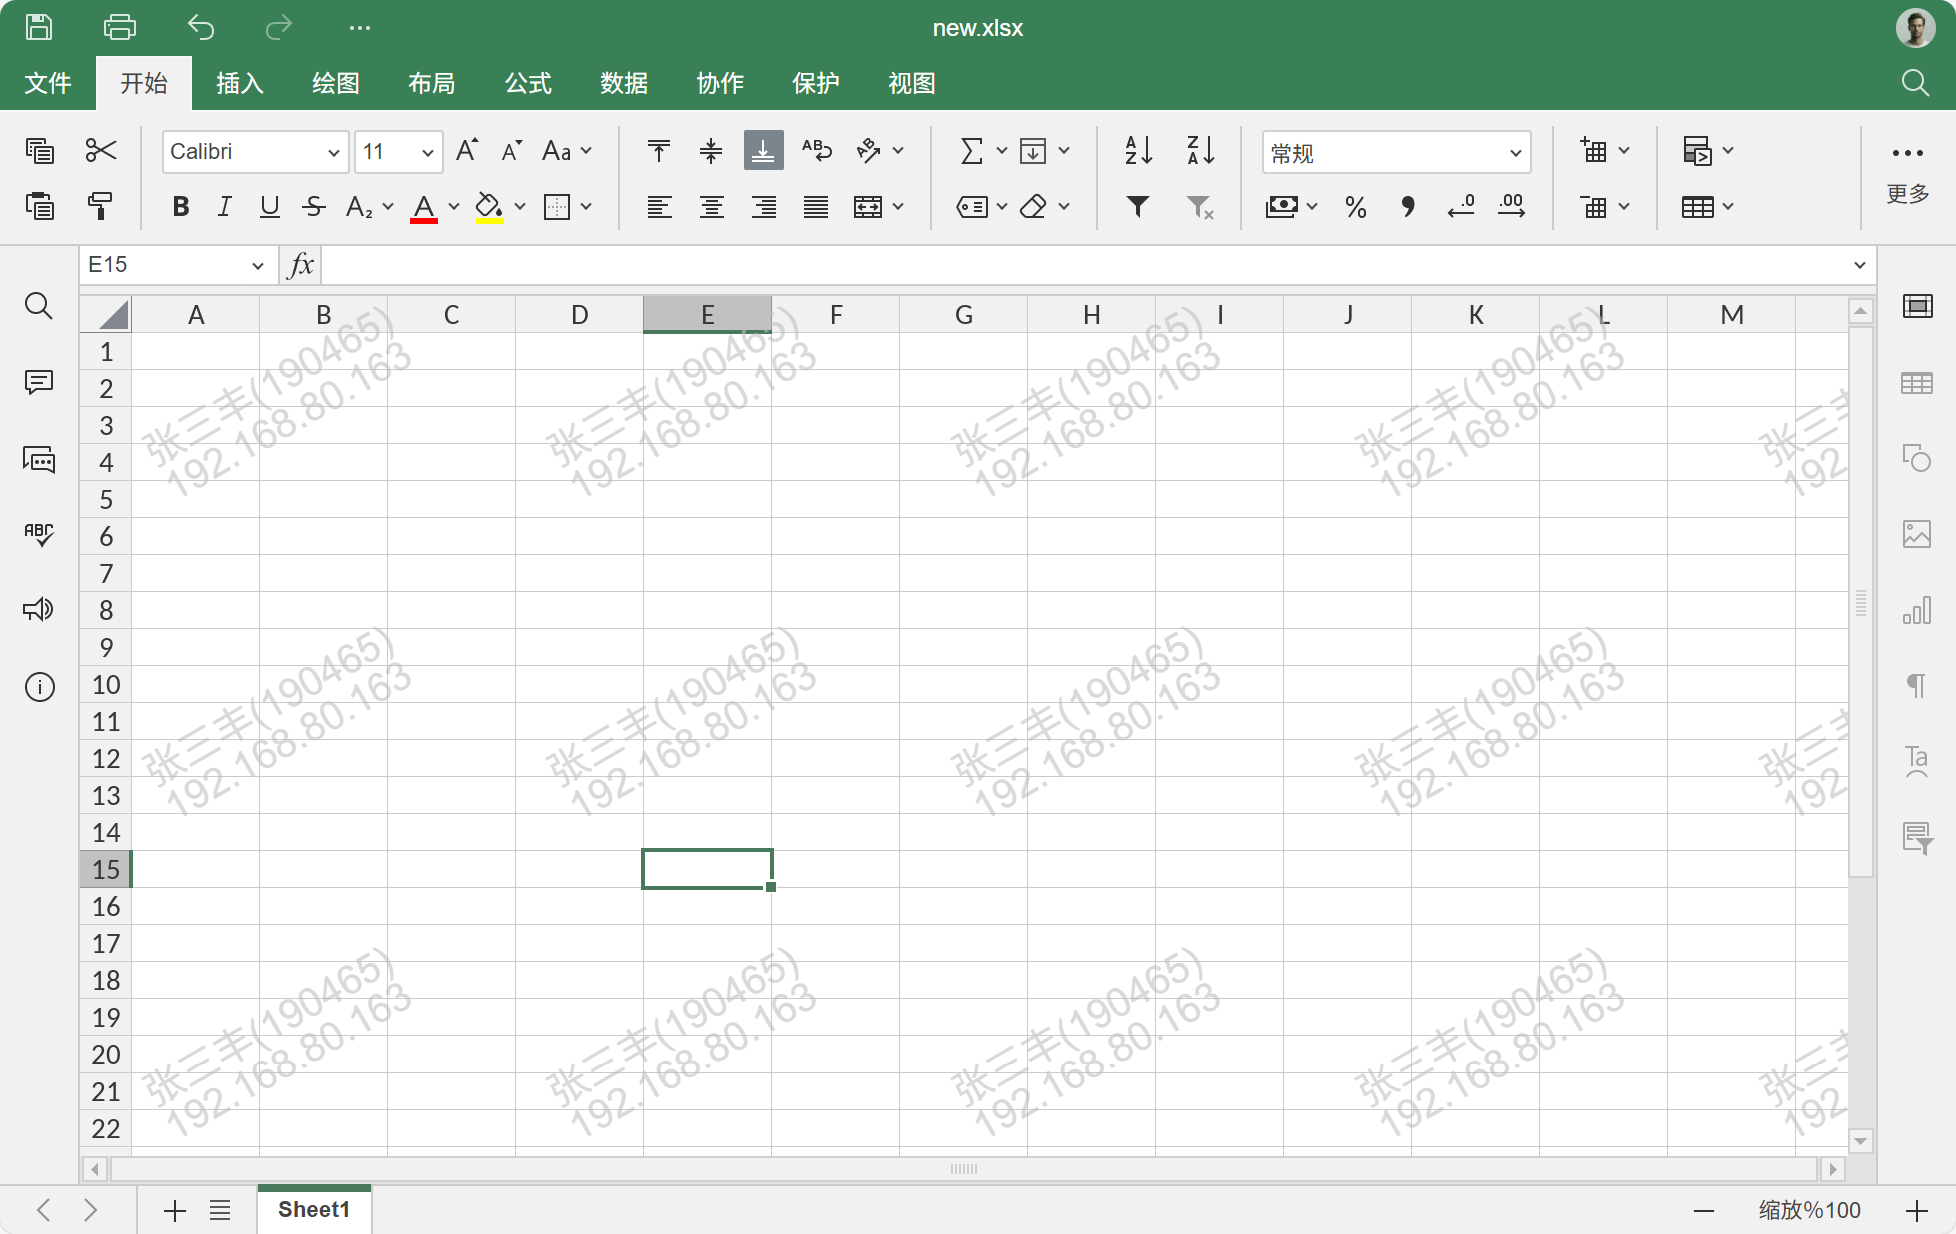The height and width of the screenshot is (1234, 1956).
Task: Click the percent style icon
Action: [x=1356, y=207]
